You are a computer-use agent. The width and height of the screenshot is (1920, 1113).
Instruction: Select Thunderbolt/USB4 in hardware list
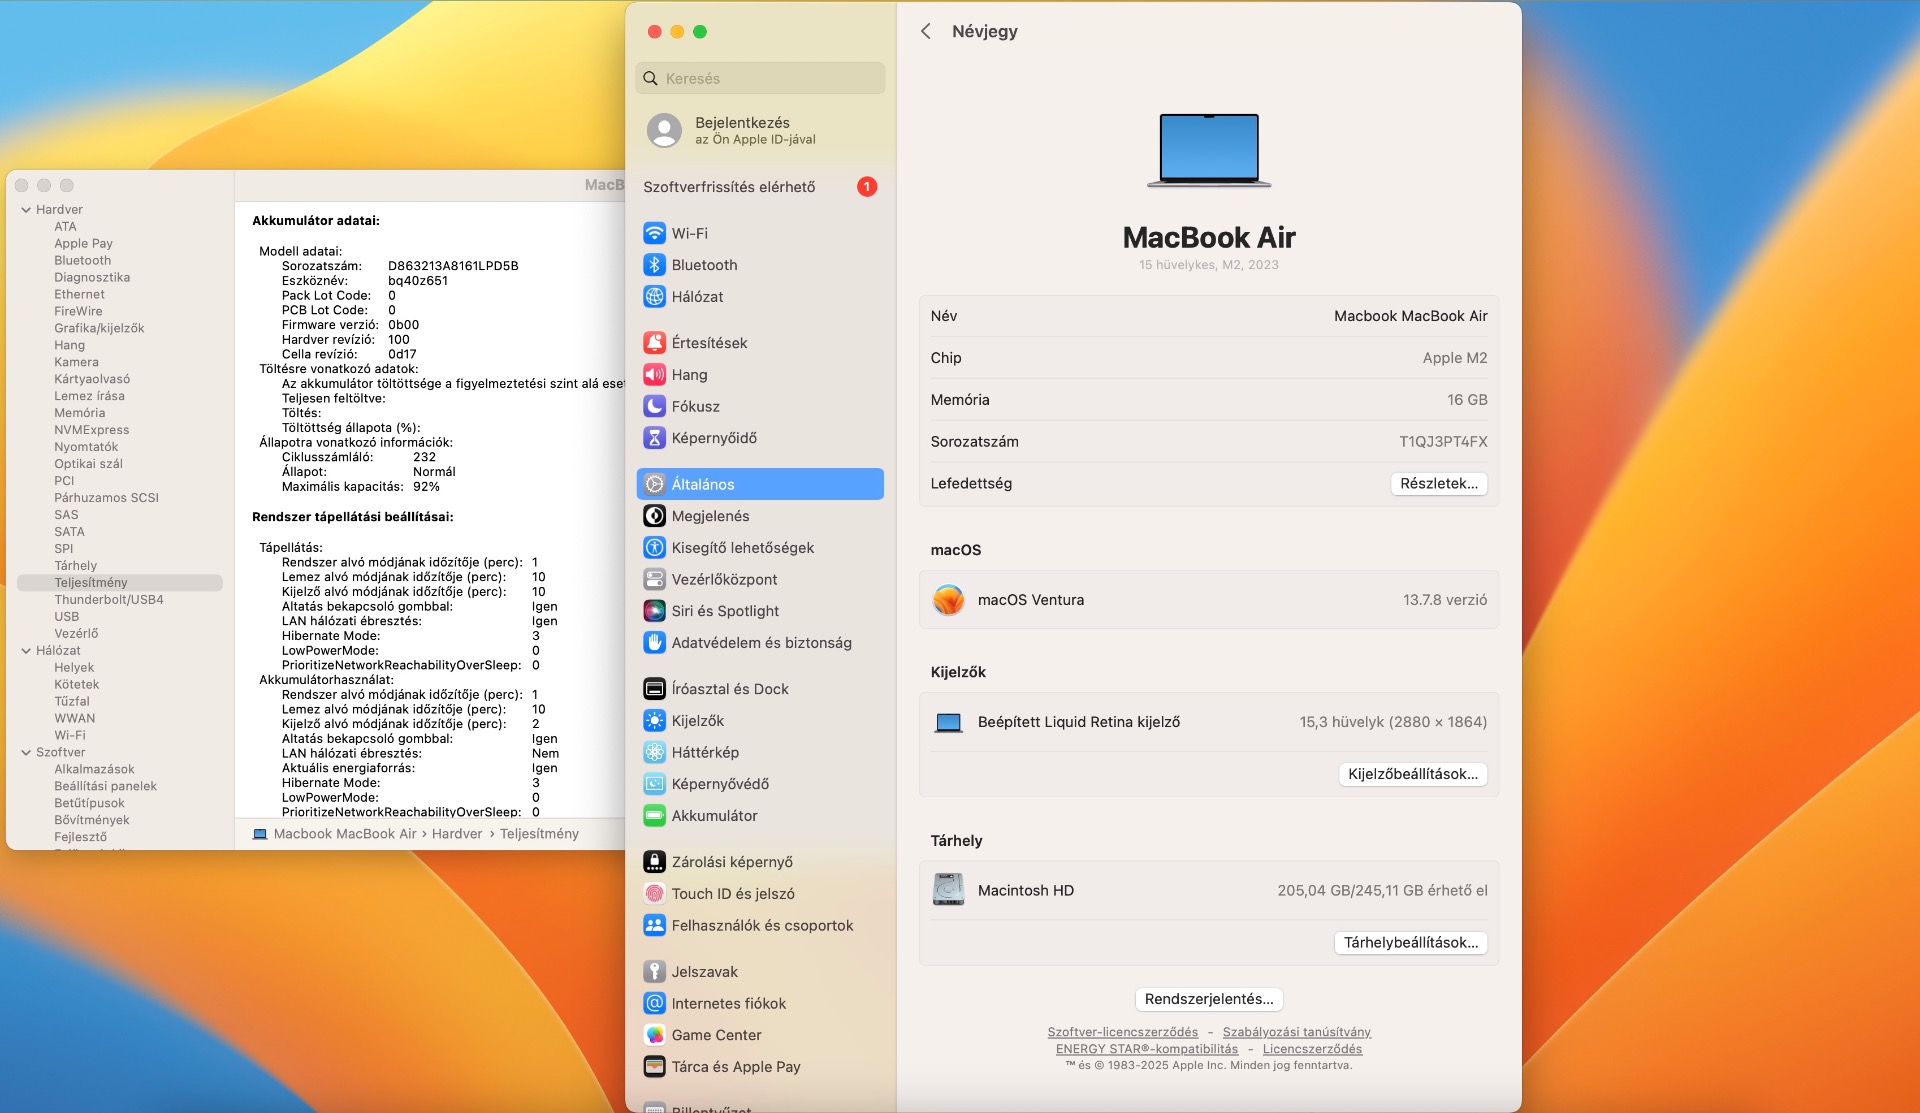109,600
